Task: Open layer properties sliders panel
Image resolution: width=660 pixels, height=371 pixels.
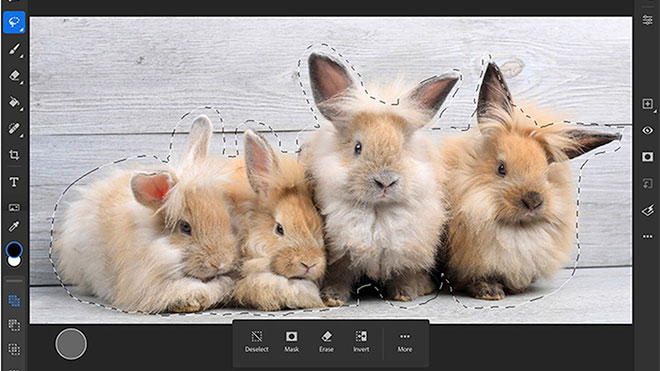Action: pos(647,20)
